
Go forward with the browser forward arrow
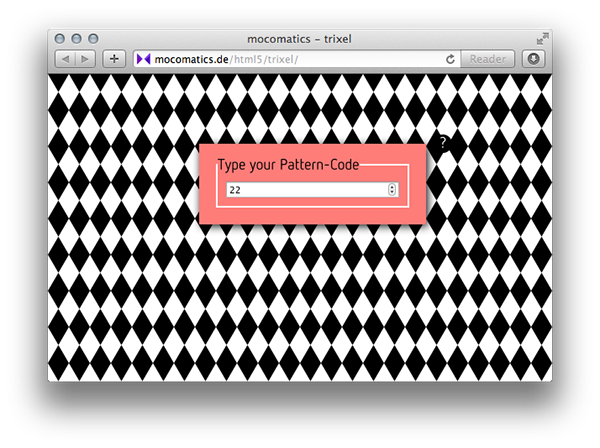(85, 59)
